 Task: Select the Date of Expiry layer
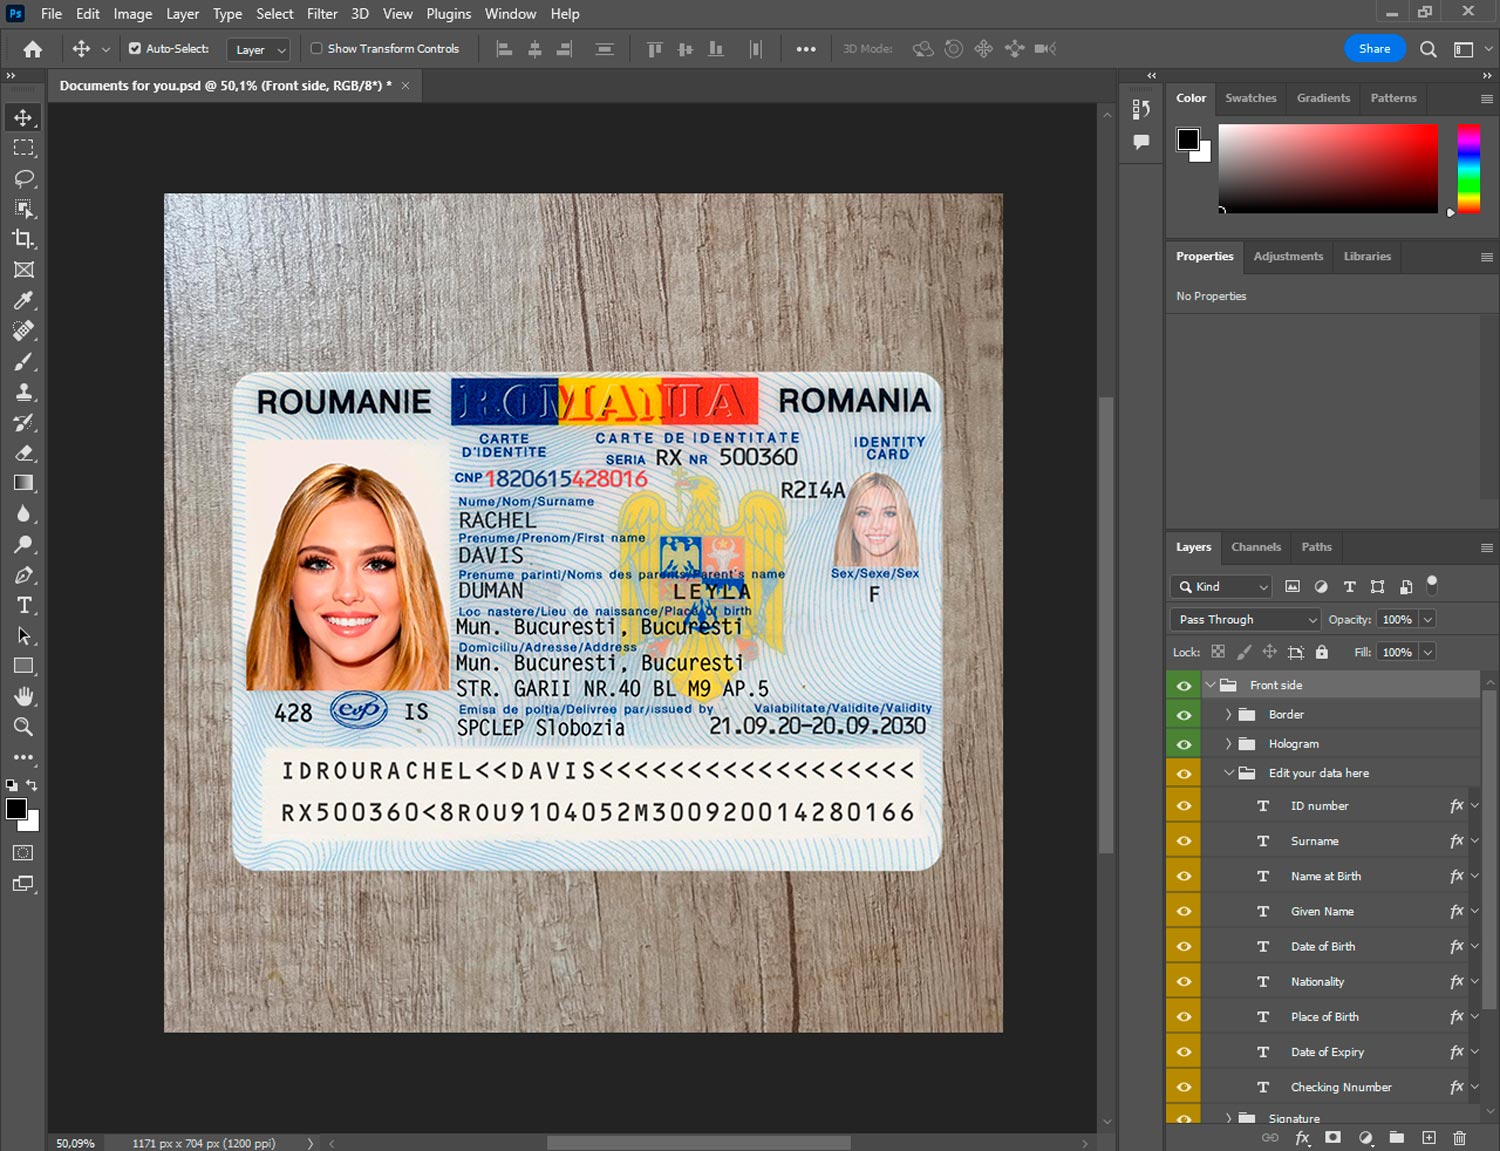(1327, 1052)
